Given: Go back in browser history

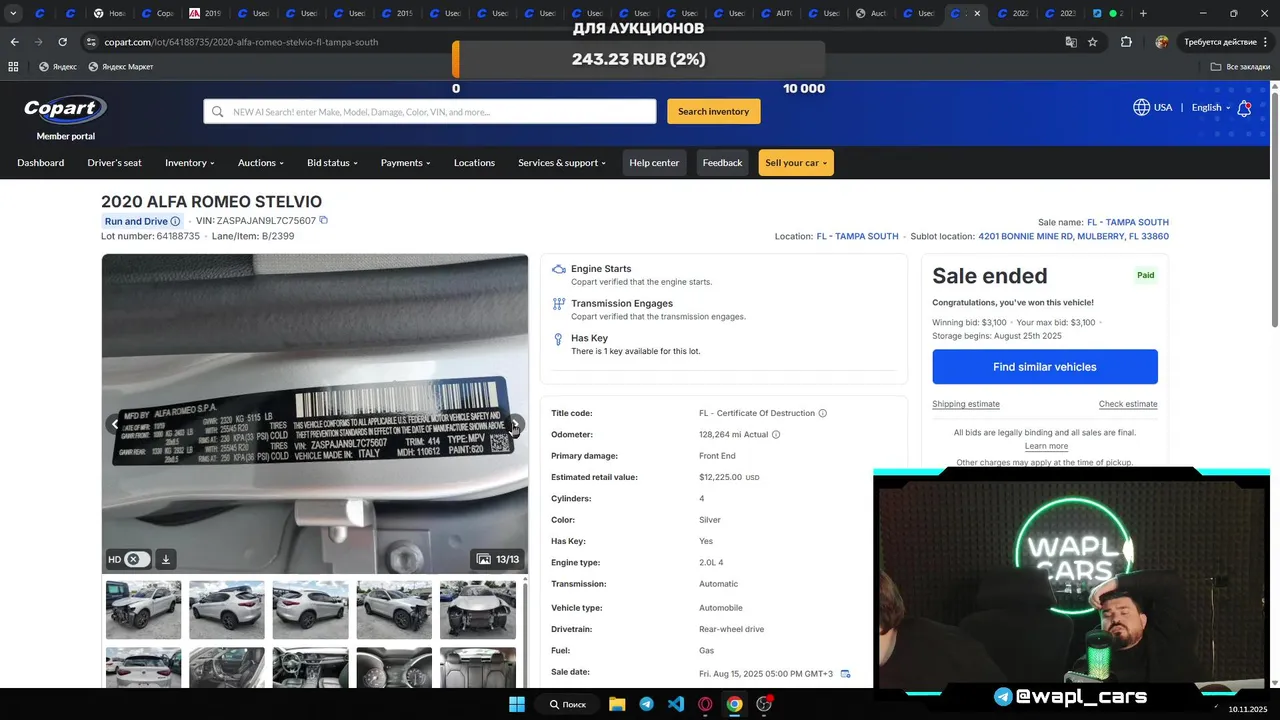Looking at the screenshot, I should [x=14, y=42].
